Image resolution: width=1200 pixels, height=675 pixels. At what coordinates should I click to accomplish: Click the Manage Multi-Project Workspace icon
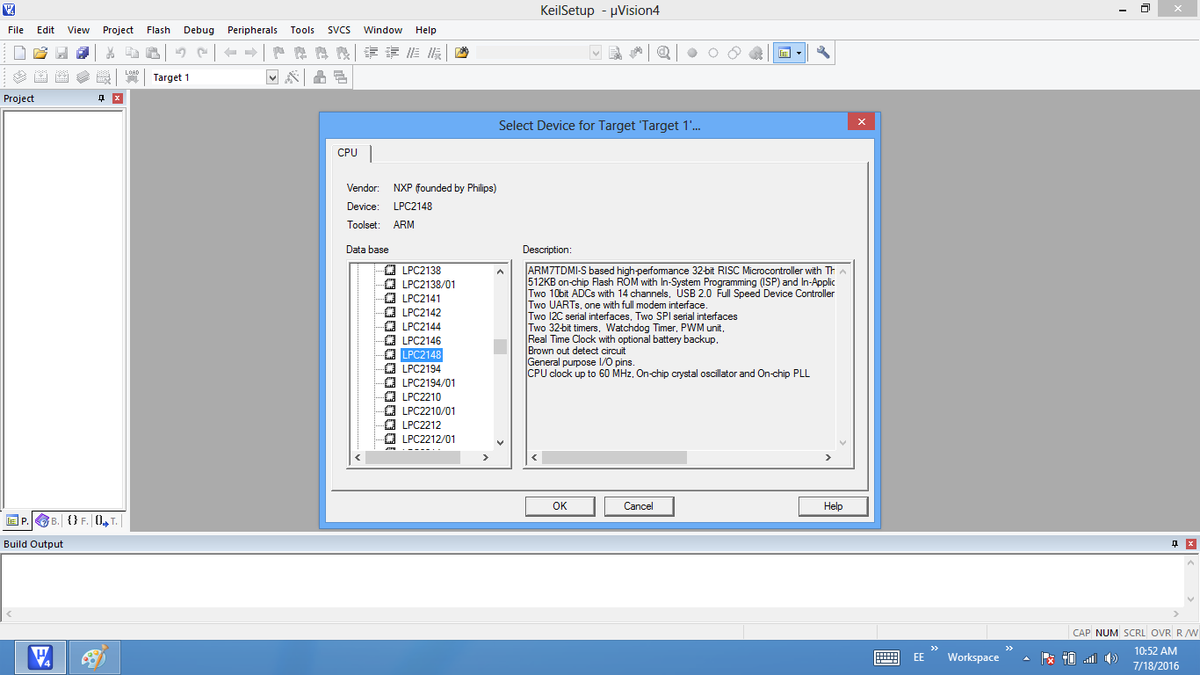(340, 77)
